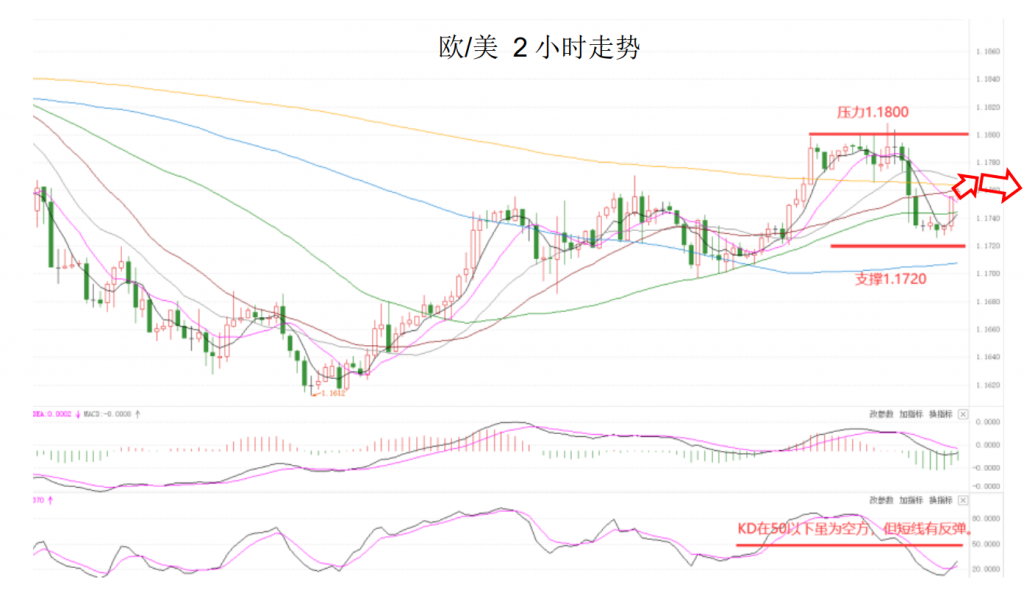The height and width of the screenshot is (590, 1024).
Task: Click the 50.0000 KD axis label
Action: pyautogui.click(x=986, y=544)
